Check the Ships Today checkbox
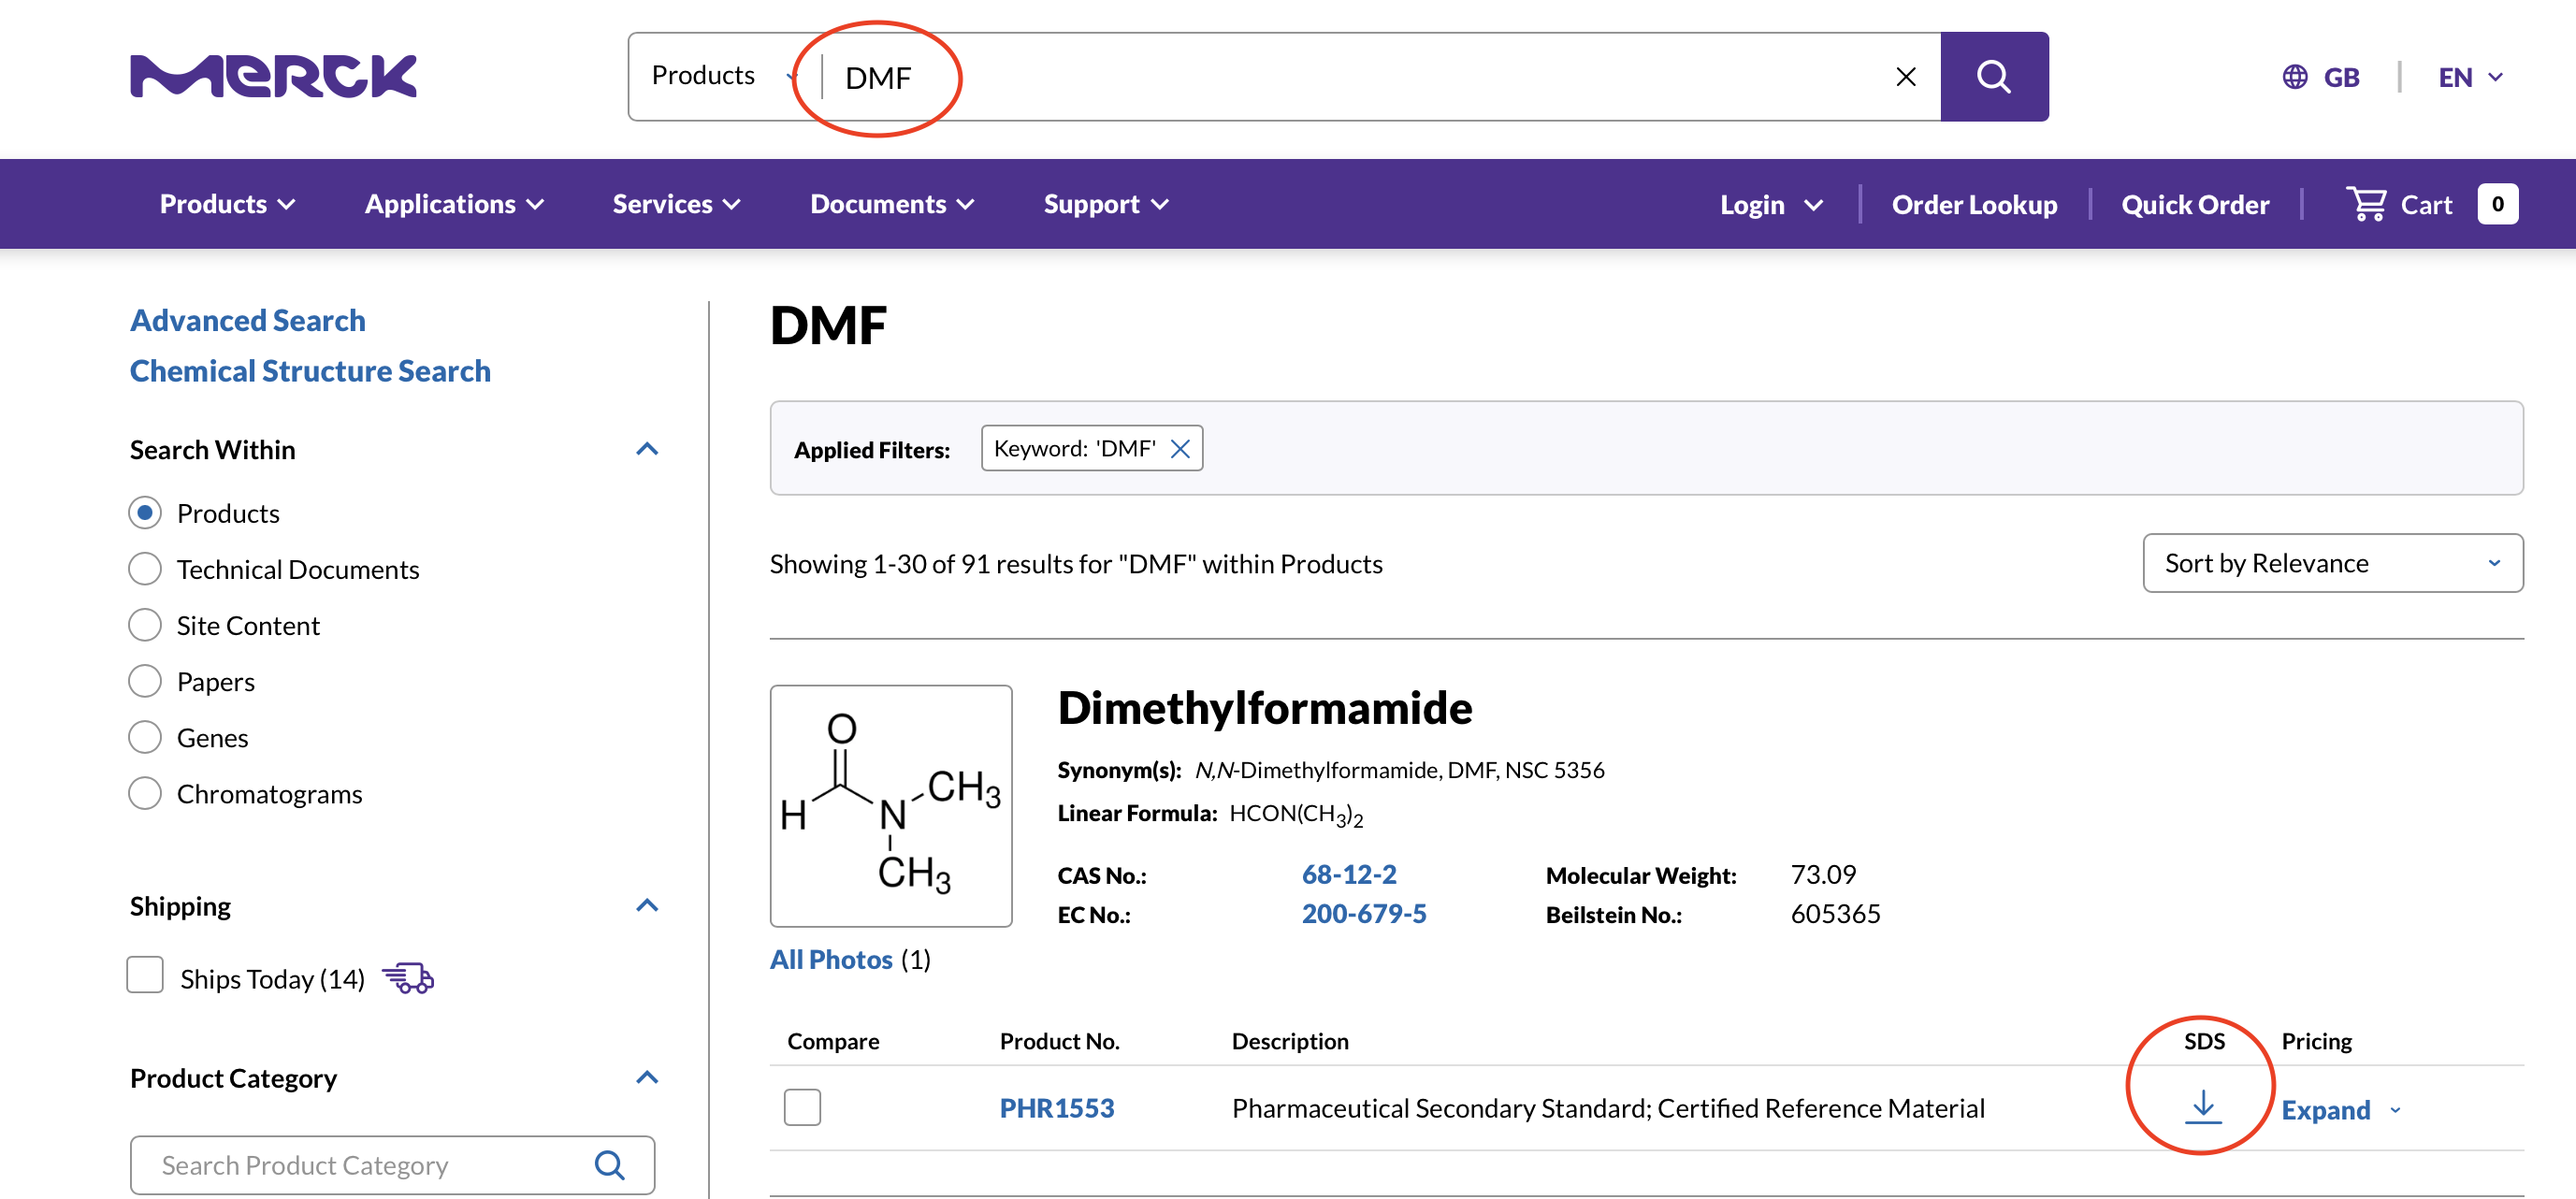 145,975
